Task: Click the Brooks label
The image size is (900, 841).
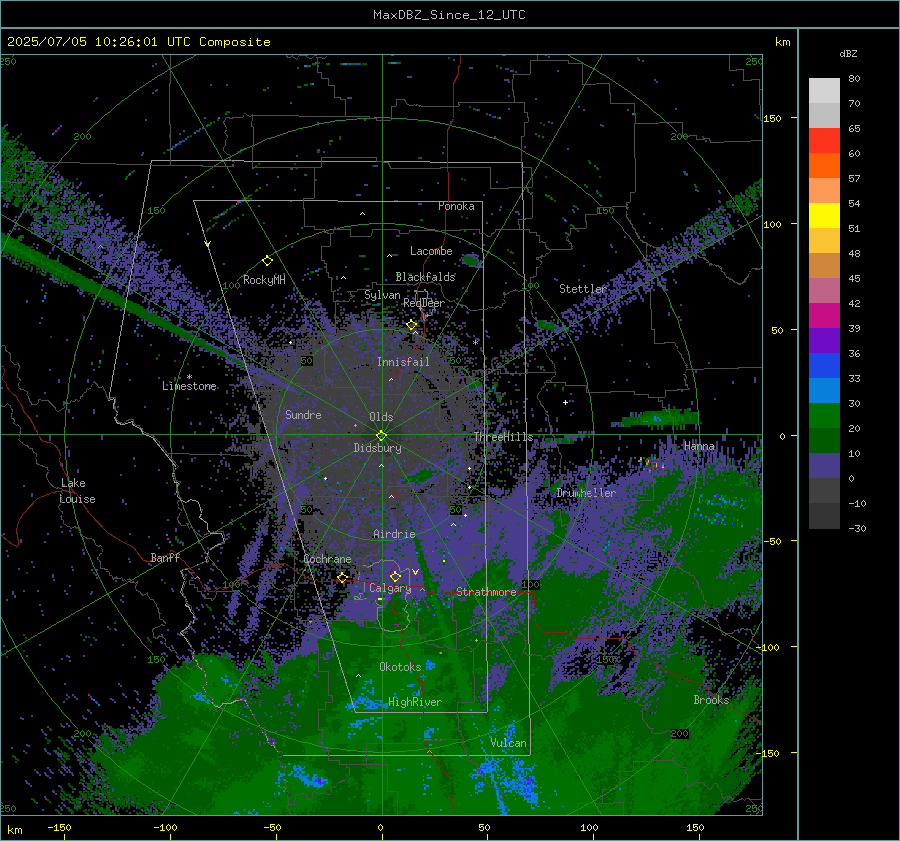Action: (x=711, y=700)
